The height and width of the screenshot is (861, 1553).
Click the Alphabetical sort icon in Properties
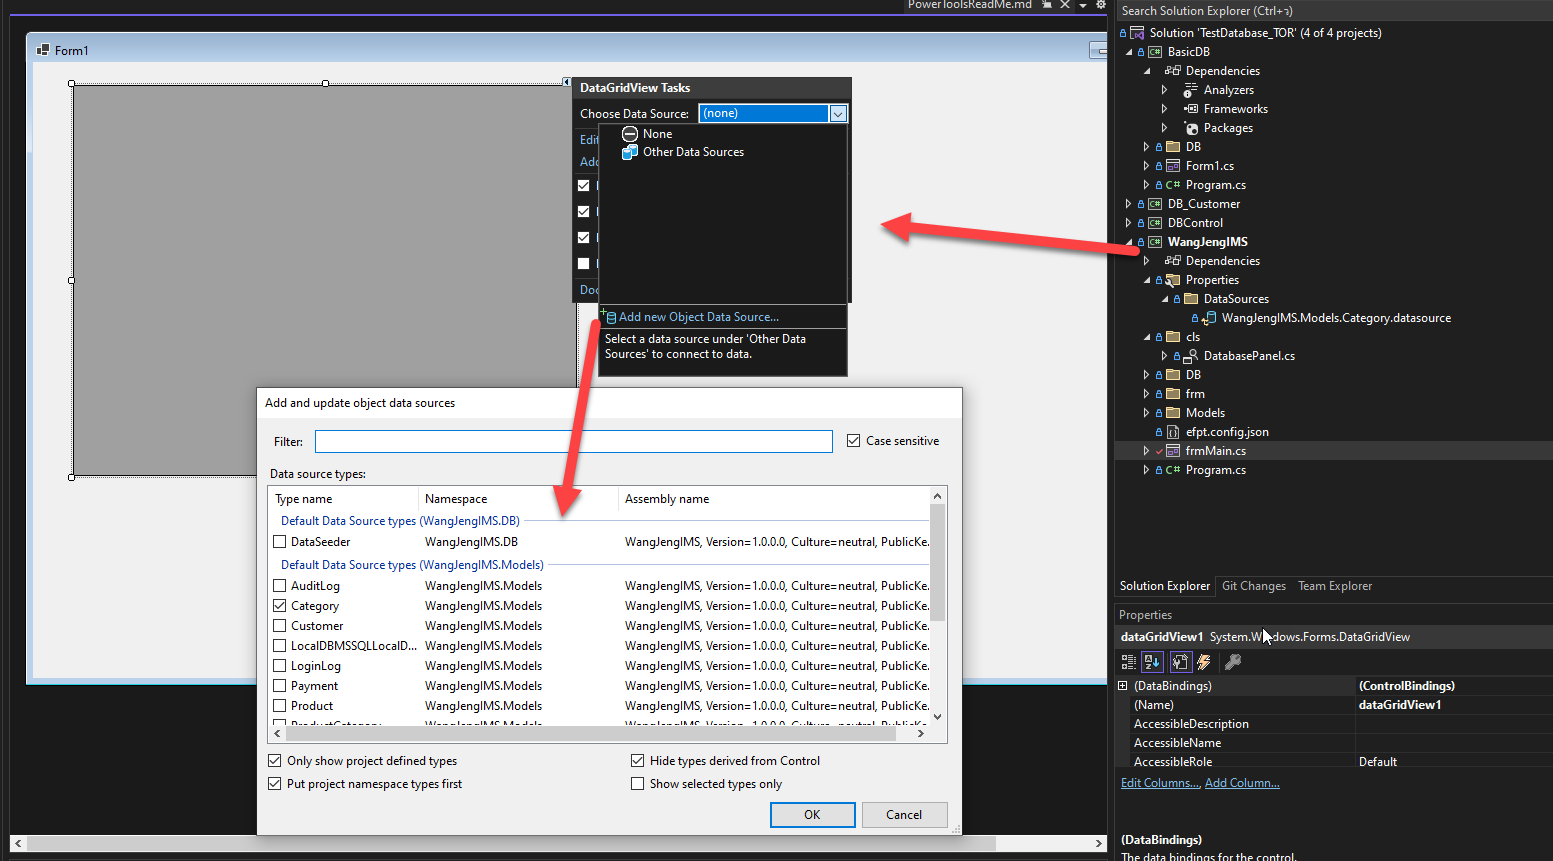coord(1152,662)
